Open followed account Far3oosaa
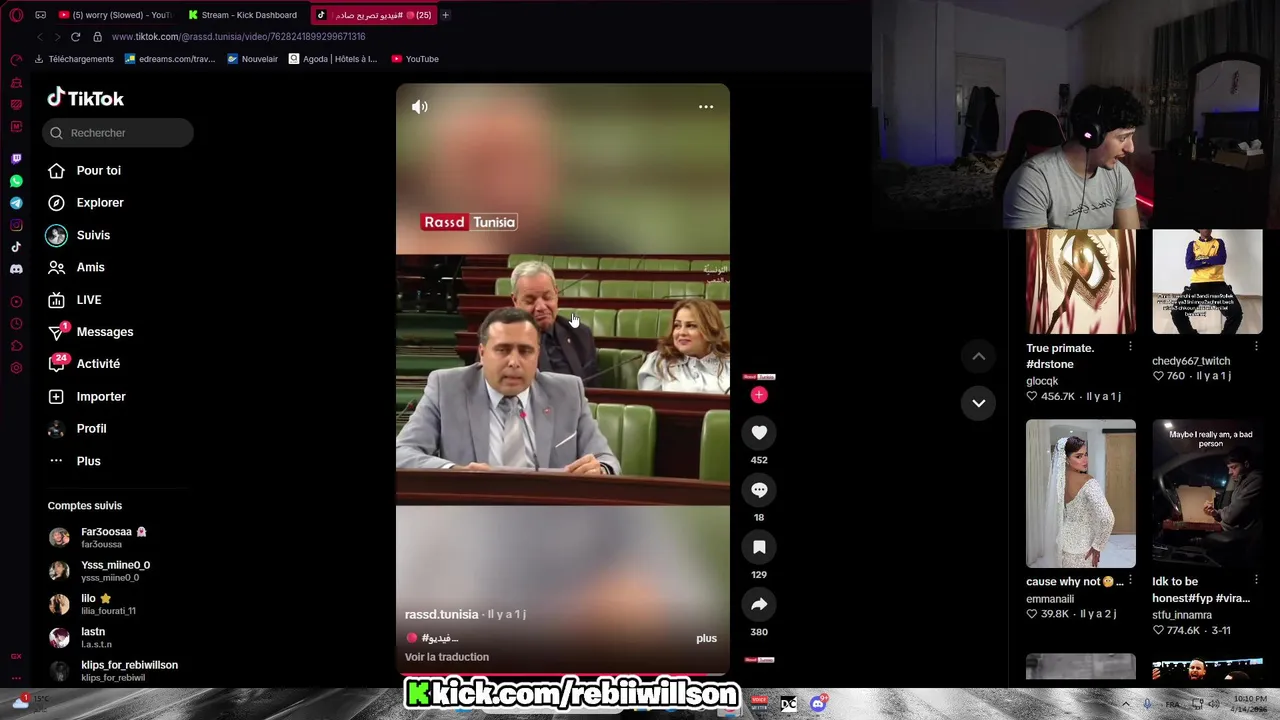Image resolution: width=1280 pixels, height=720 pixels. tap(113, 538)
